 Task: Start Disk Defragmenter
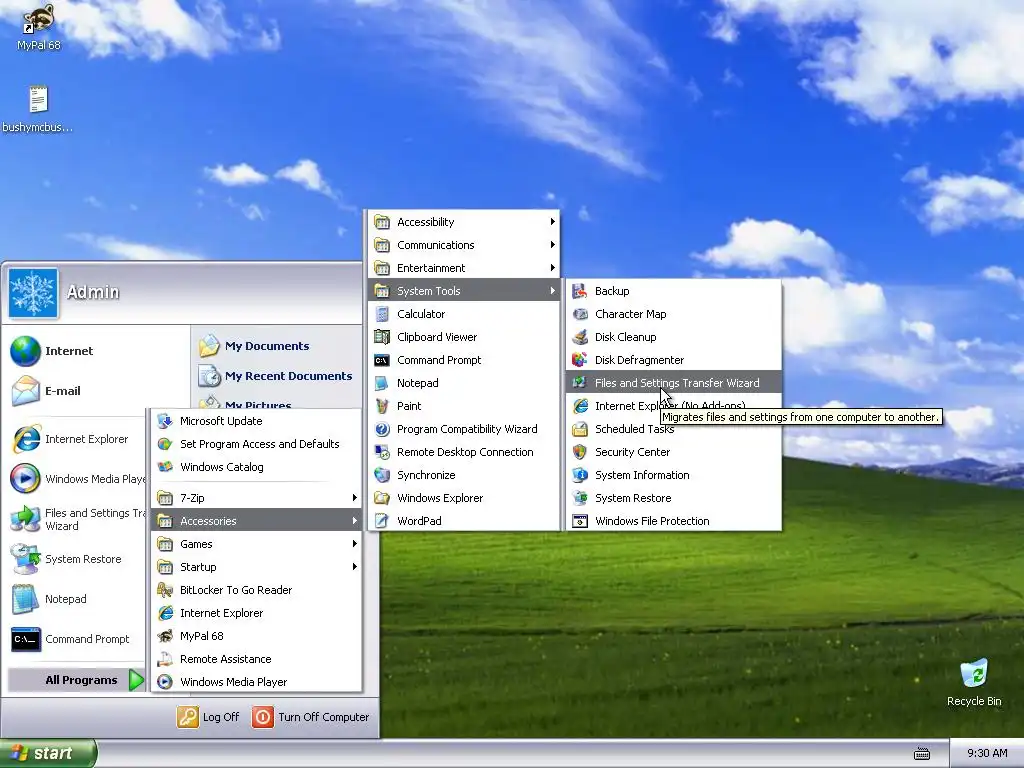pos(673,360)
